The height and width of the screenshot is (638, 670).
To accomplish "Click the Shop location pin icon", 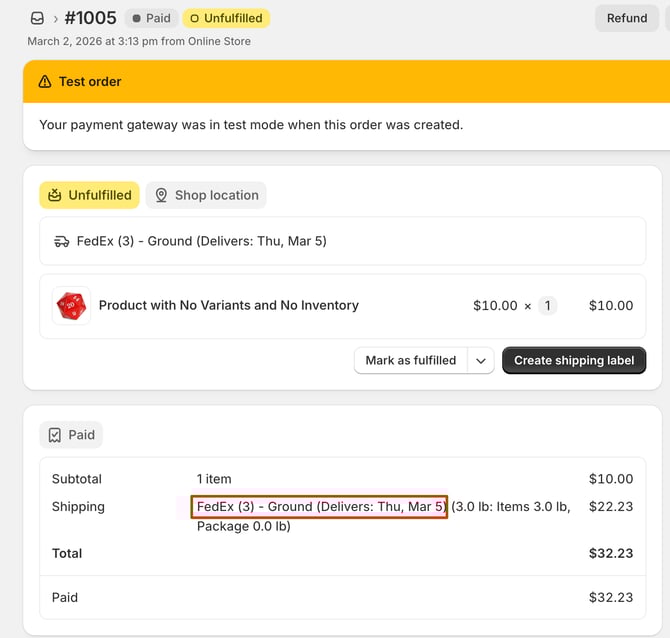I will pyautogui.click(x=161, y=195).
